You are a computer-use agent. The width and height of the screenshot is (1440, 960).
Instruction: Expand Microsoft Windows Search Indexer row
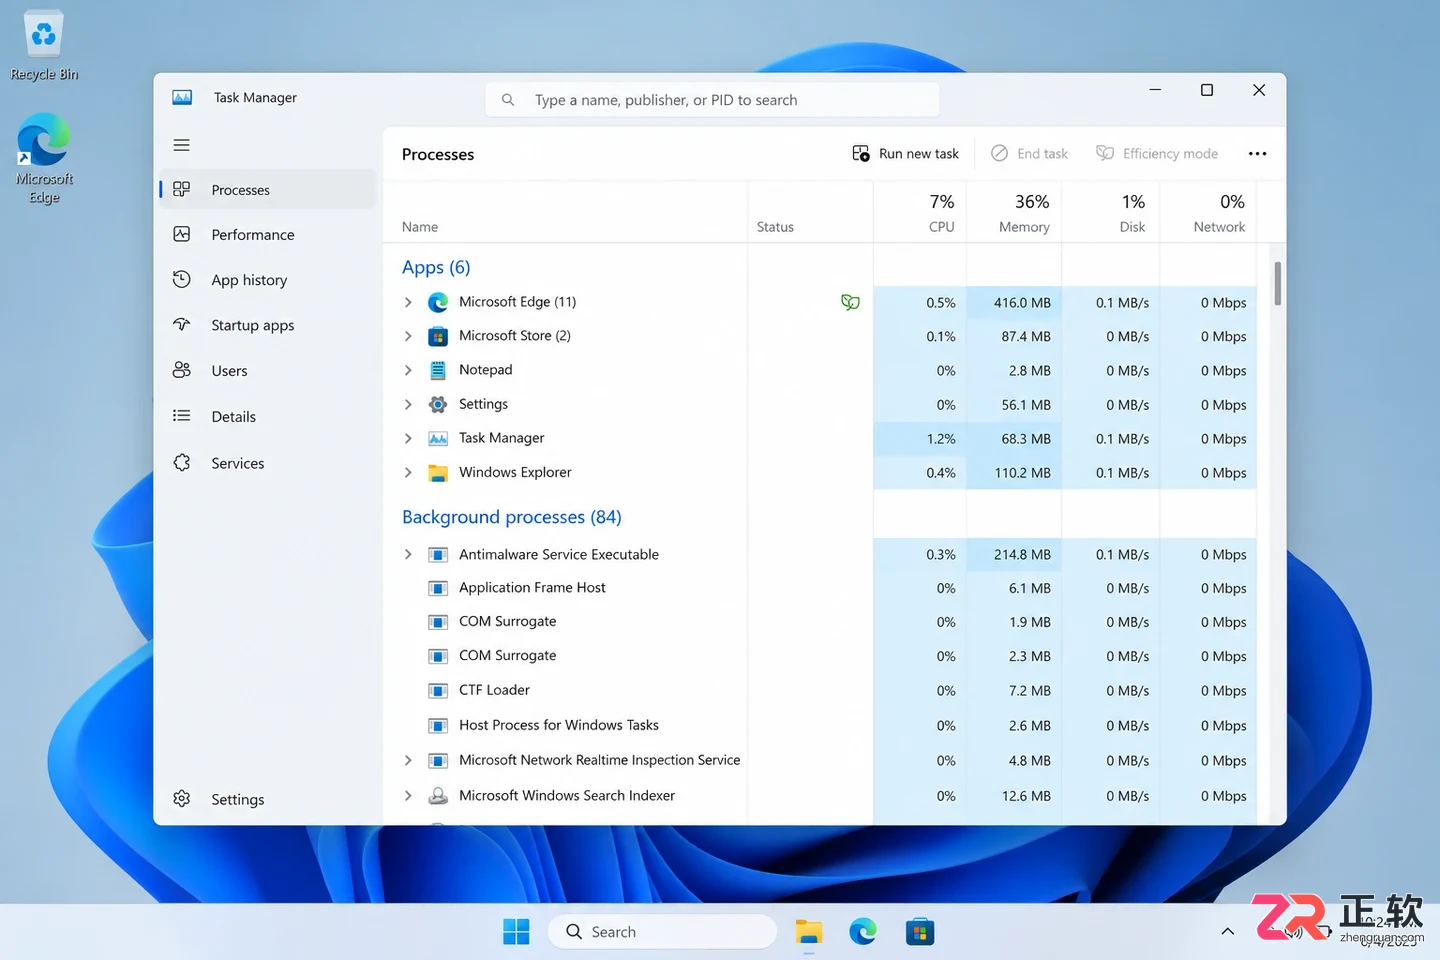coord(408,796)
